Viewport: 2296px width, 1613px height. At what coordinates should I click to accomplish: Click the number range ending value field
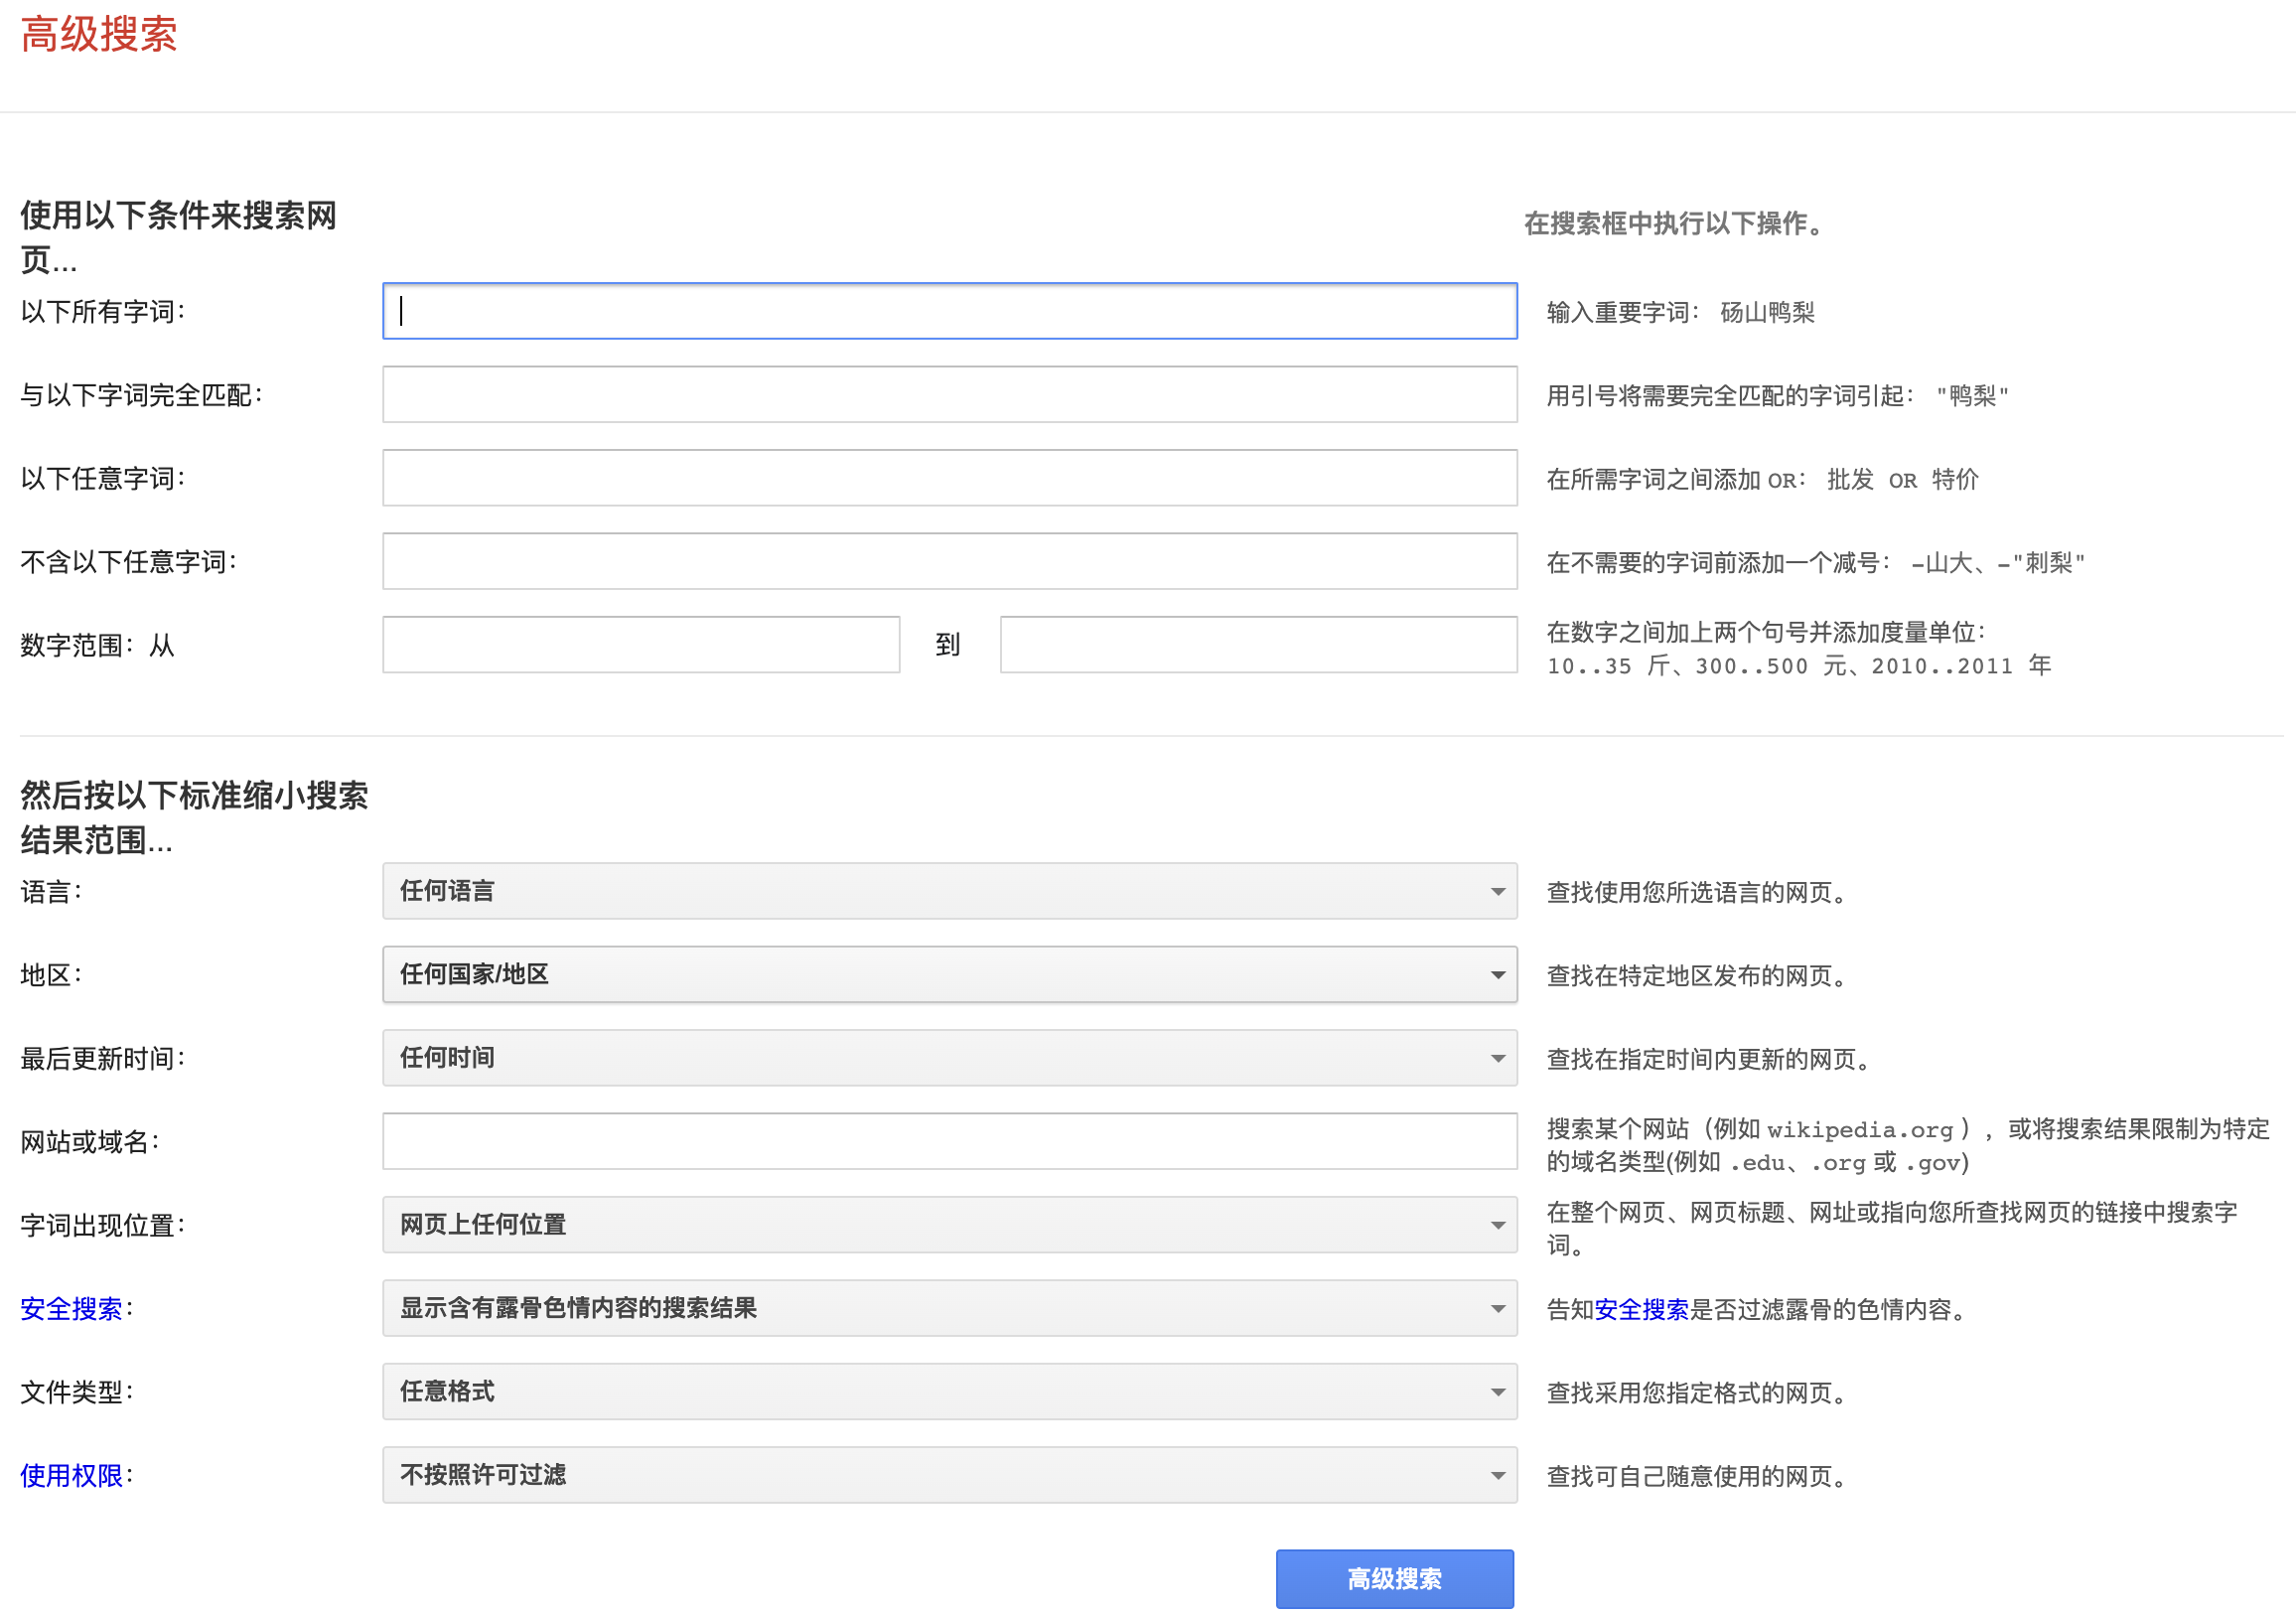tap(1257, 645)
